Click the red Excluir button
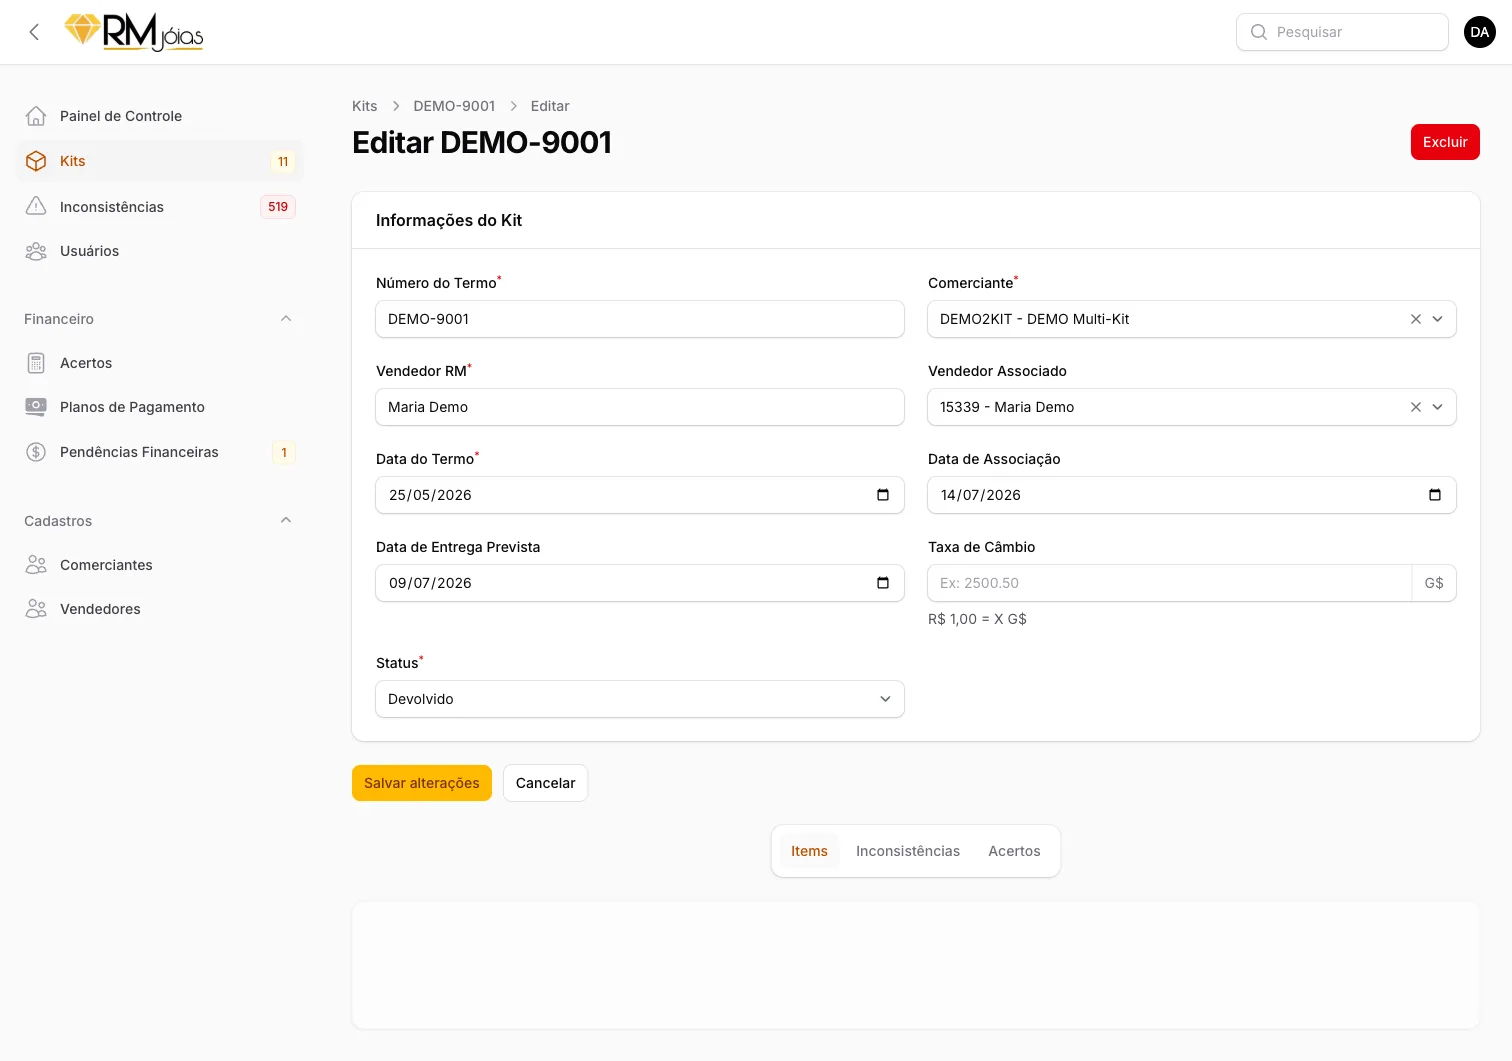 click(1445, 142)
